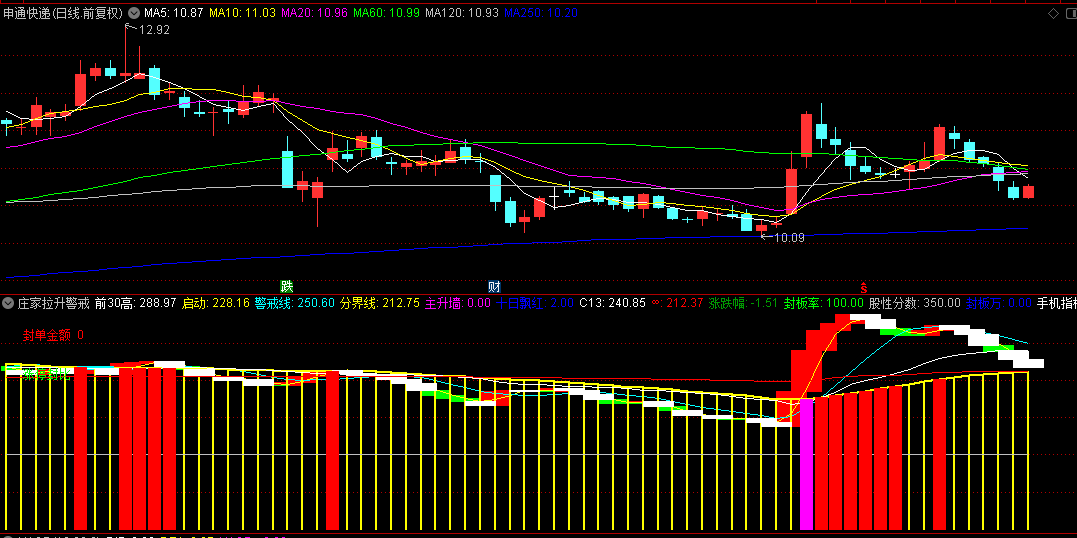Click the 申通快递(日线.前复权) chart title

[63, 13]
